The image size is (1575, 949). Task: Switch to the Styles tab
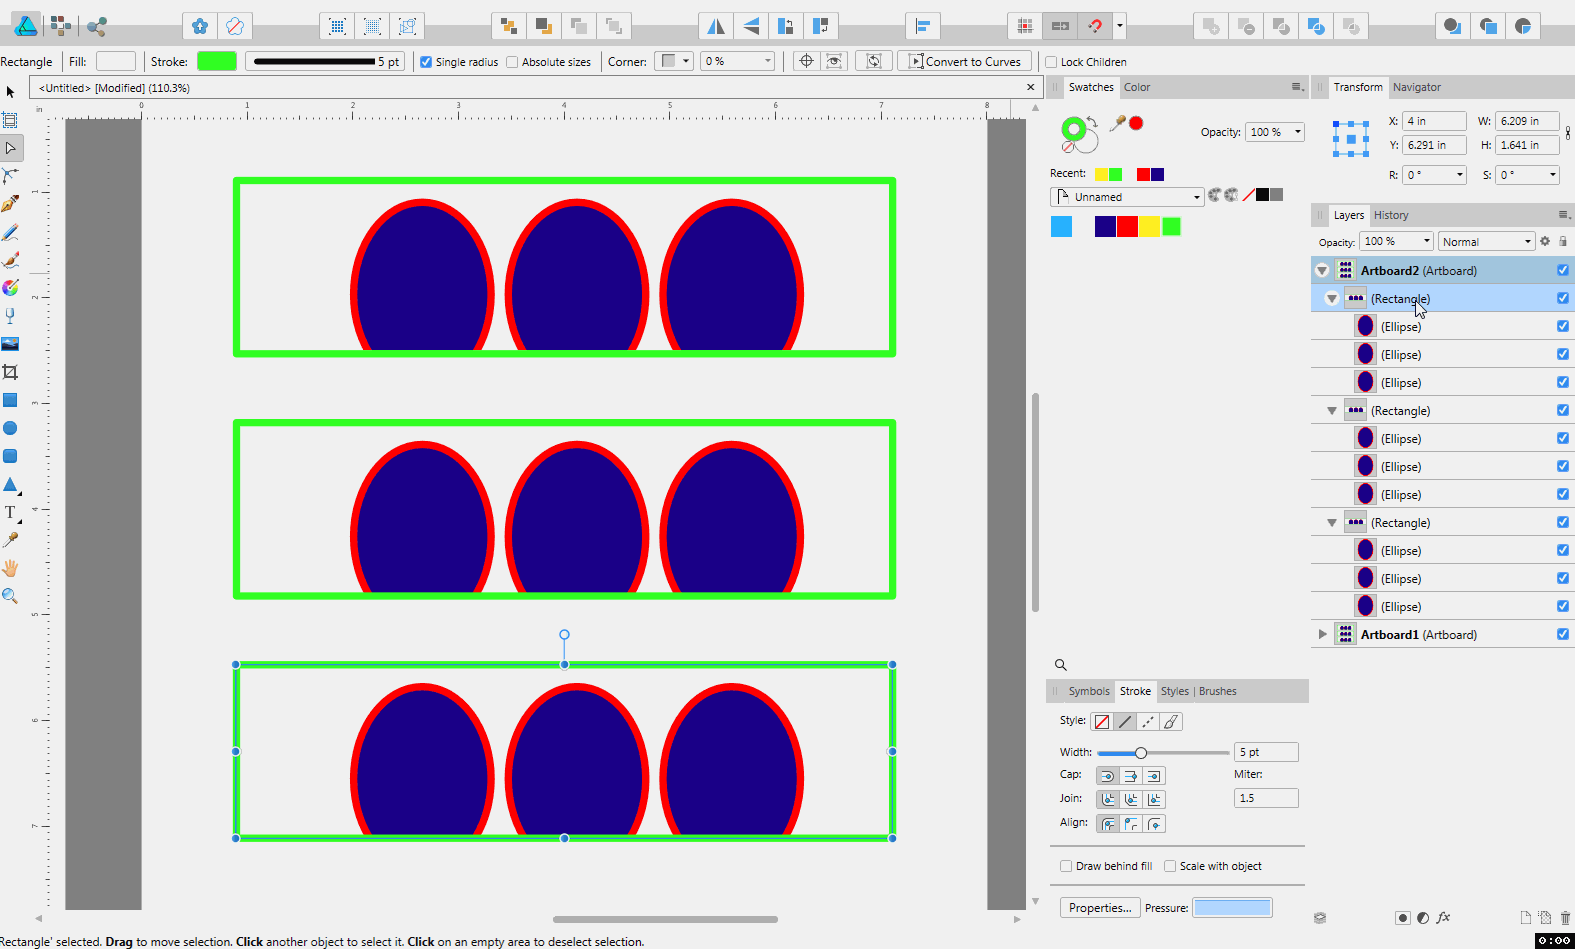(x=1175, y=691)
